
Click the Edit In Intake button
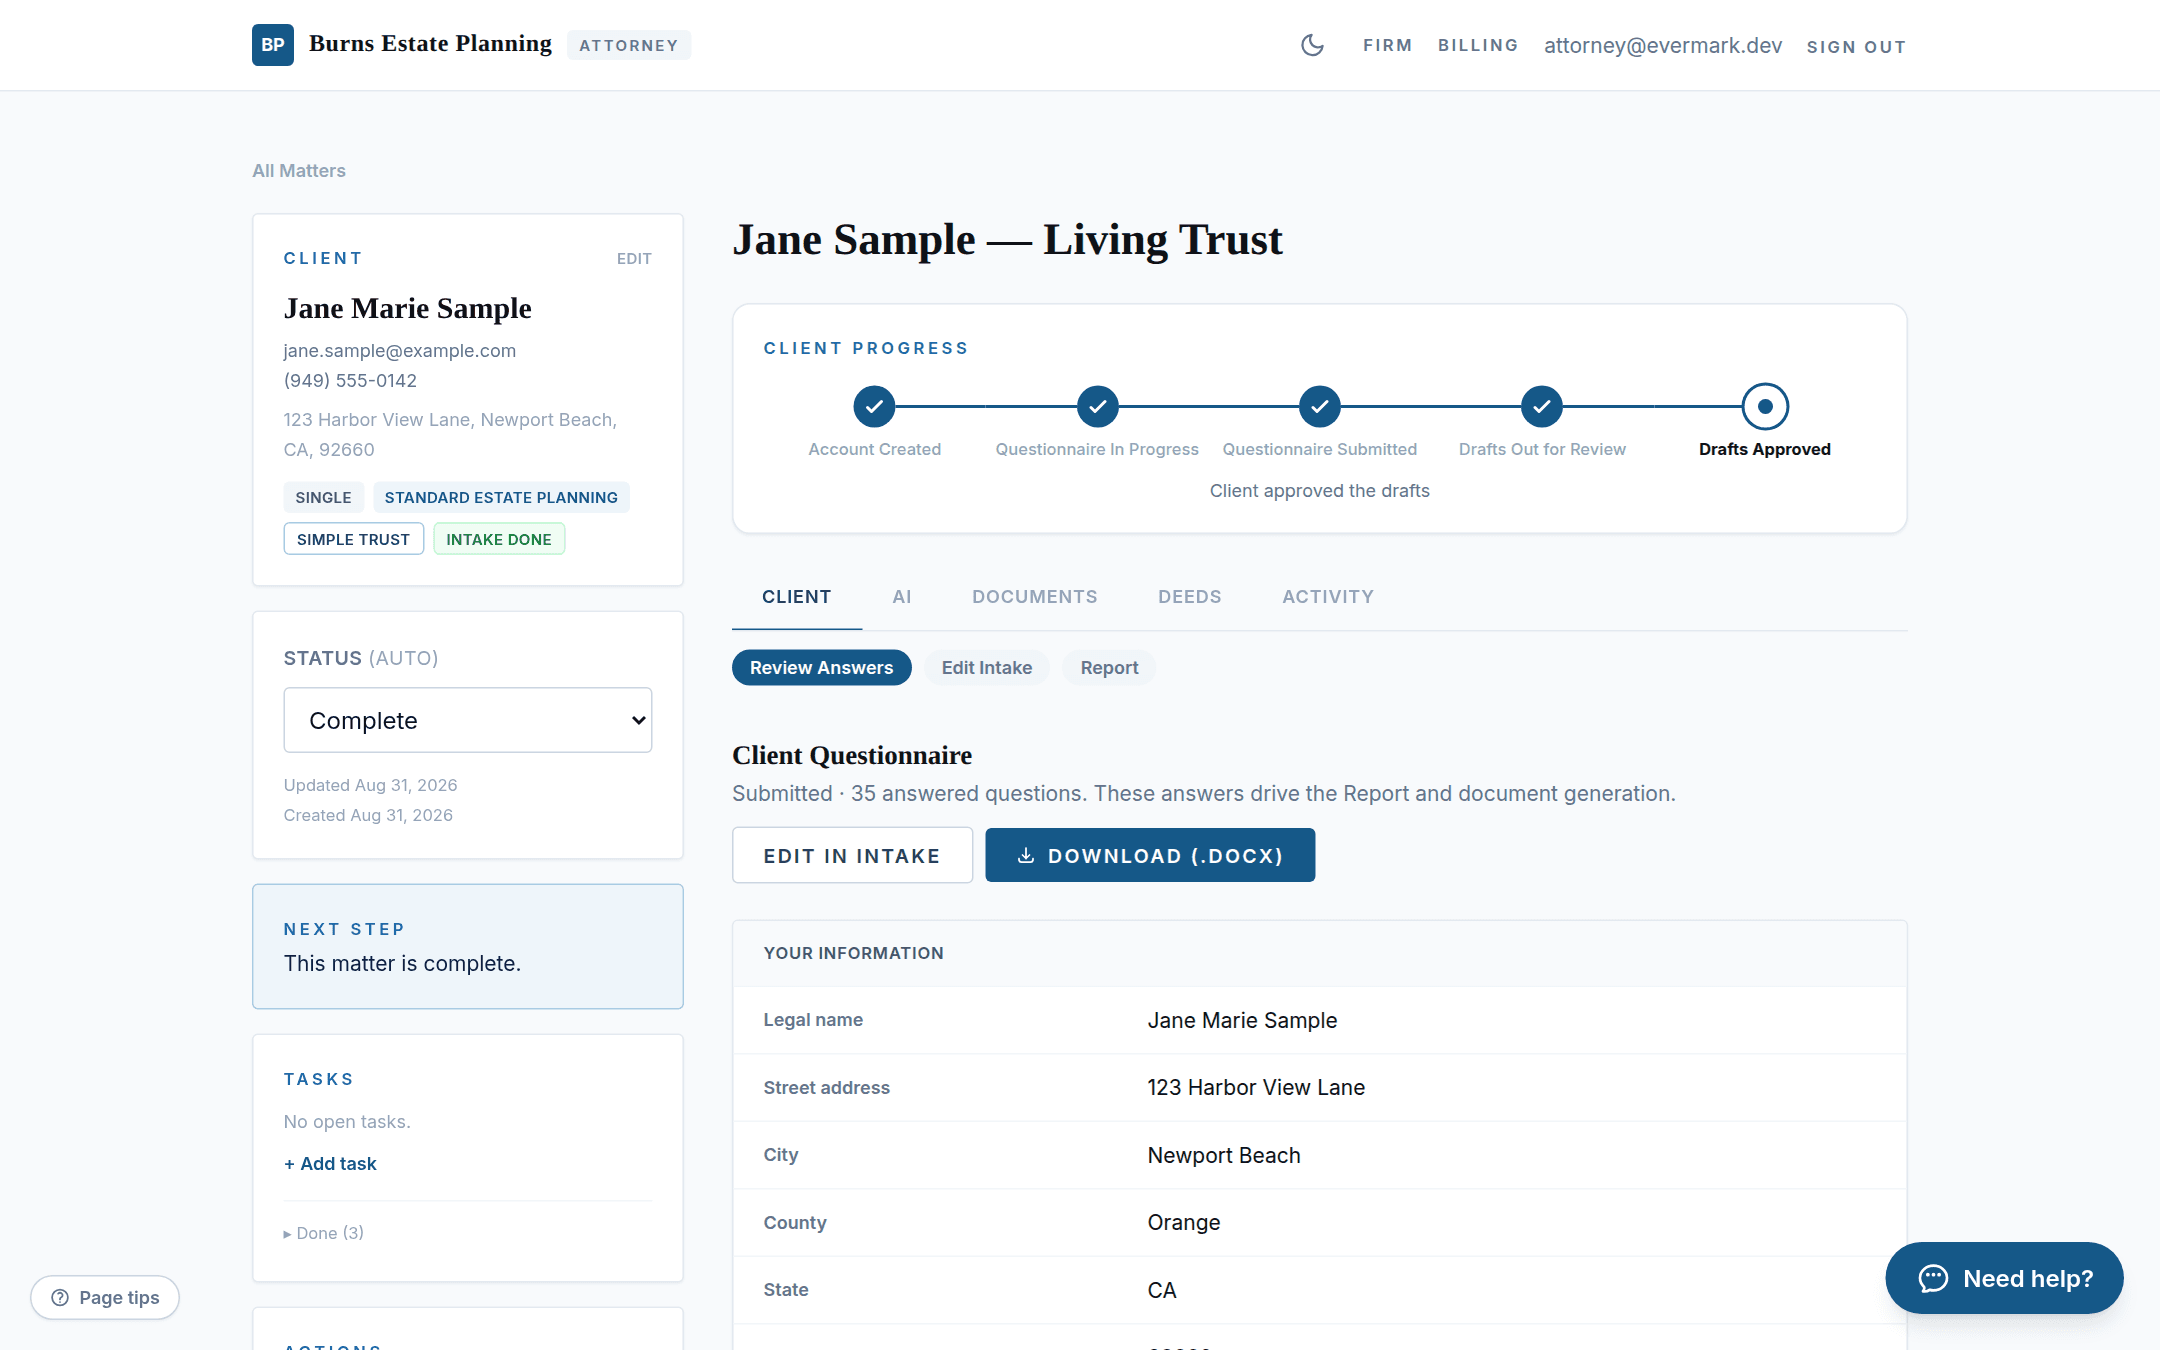click(852, 855)
